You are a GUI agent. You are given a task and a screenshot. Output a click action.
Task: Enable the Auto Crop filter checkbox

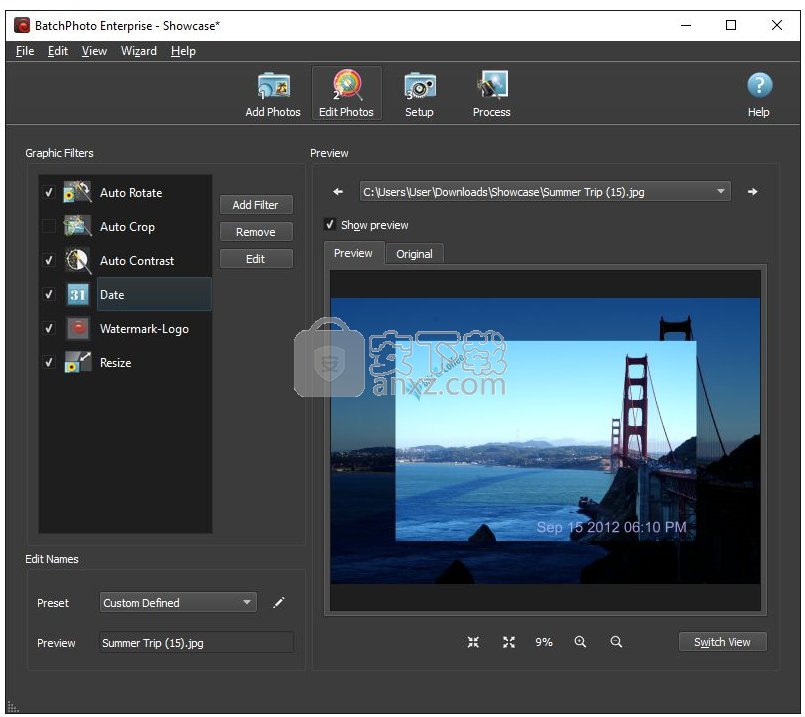pos(48,226)
